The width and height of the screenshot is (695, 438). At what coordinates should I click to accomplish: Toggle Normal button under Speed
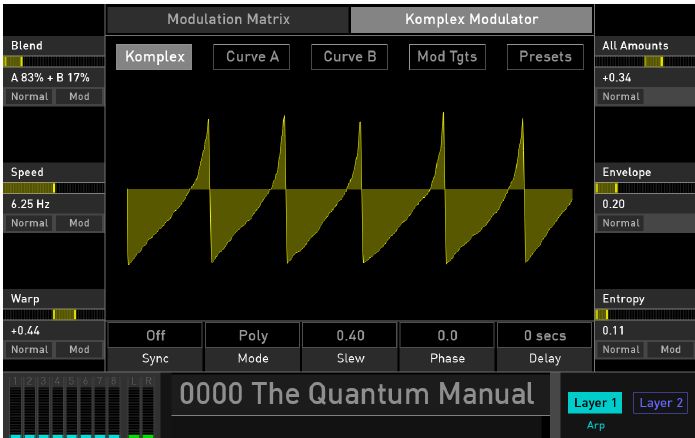tap(29, 223)
